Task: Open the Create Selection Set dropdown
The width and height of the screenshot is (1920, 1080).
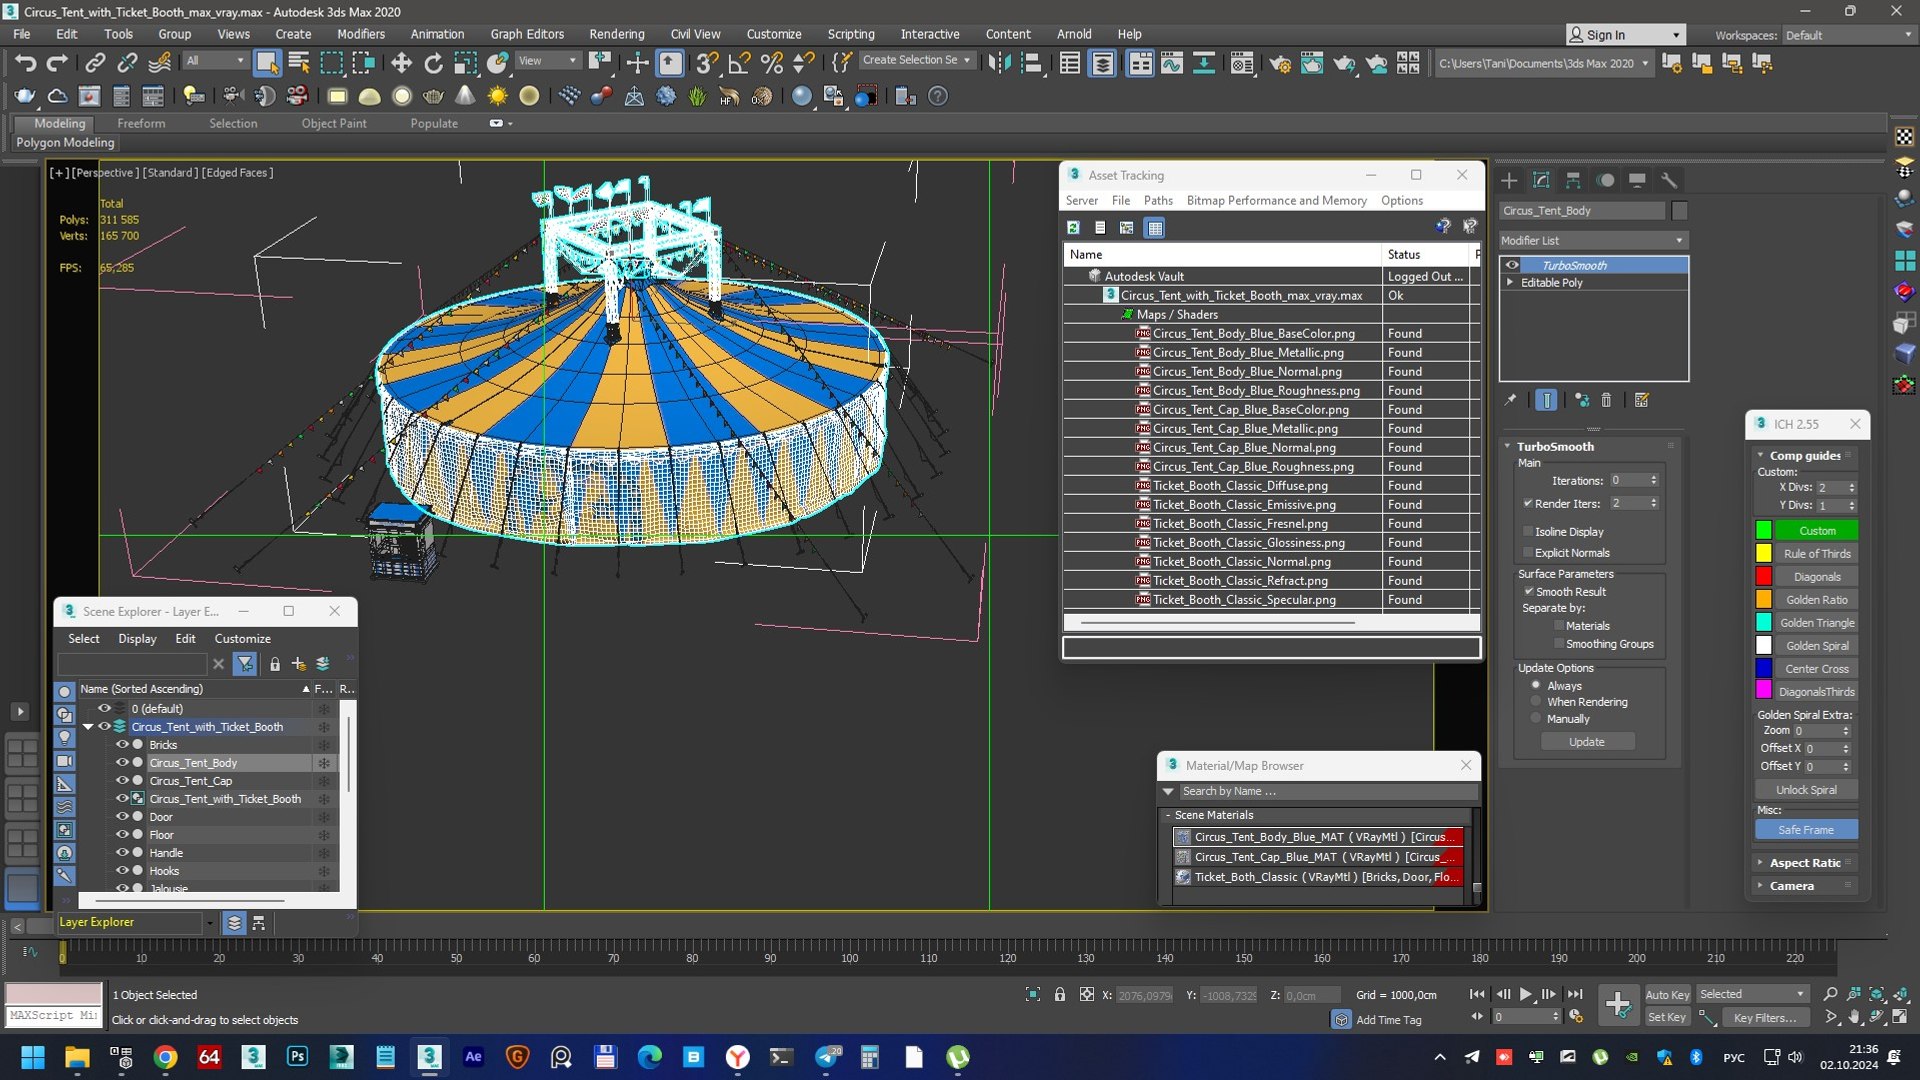Action: 916,60
